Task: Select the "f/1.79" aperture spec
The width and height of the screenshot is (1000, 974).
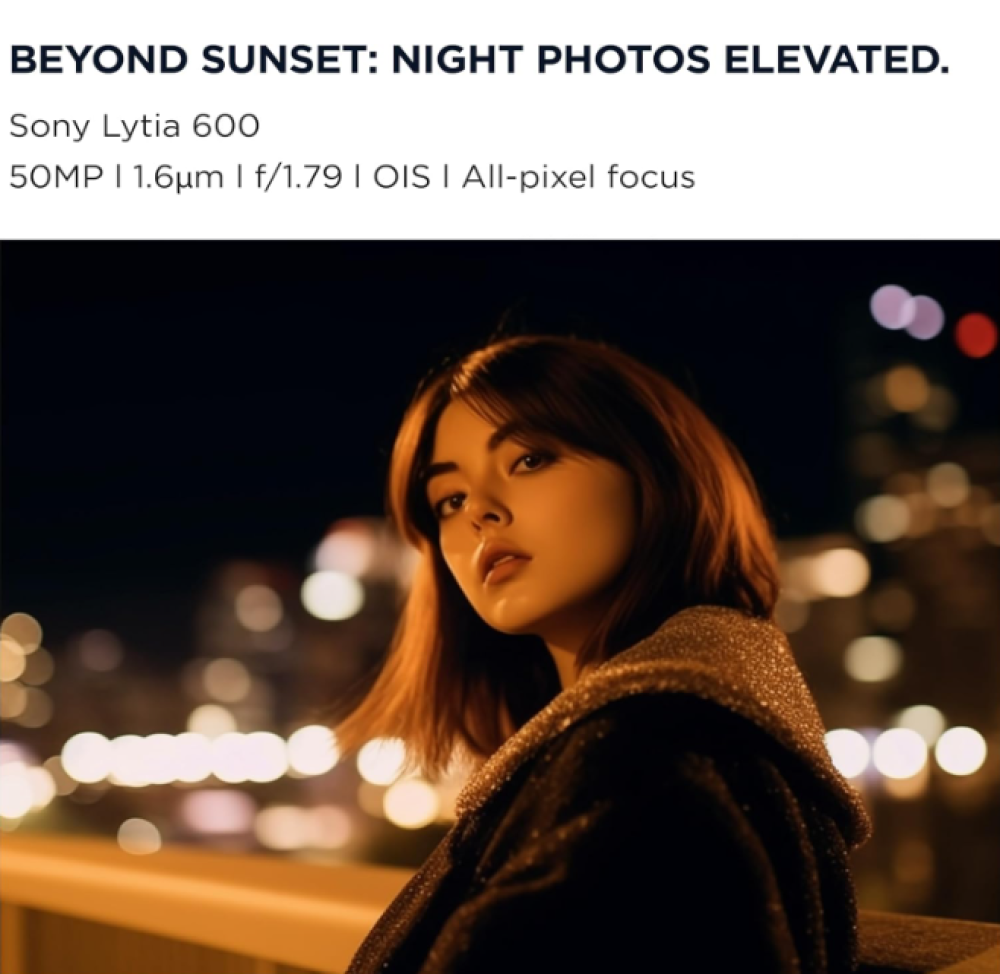Action: (298, 177)
